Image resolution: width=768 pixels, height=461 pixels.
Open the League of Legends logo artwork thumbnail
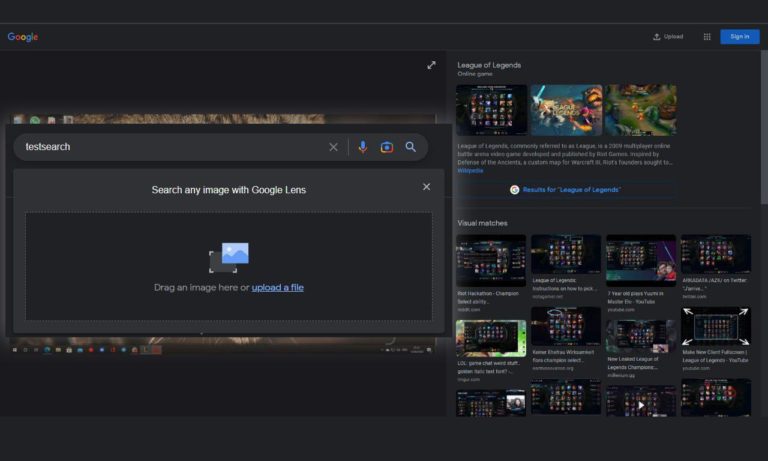(566, 110)
